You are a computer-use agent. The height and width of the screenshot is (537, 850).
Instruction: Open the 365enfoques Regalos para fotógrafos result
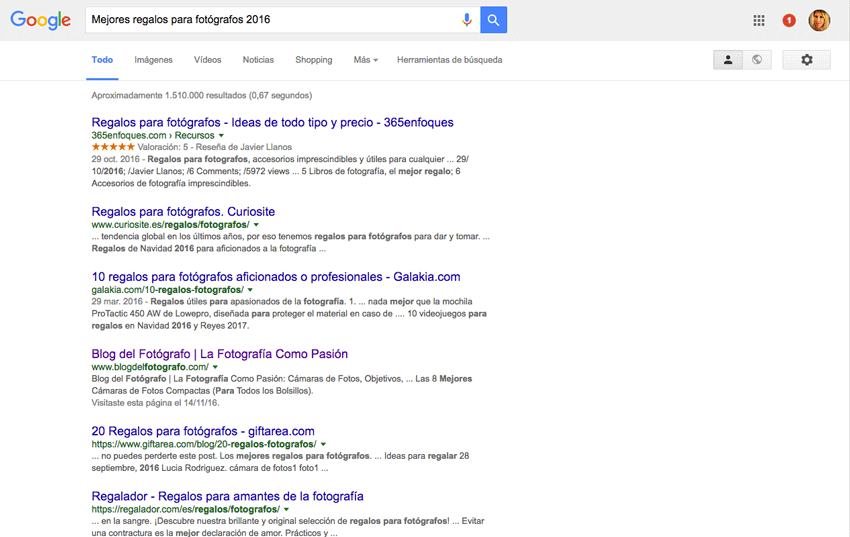(272, 122)
